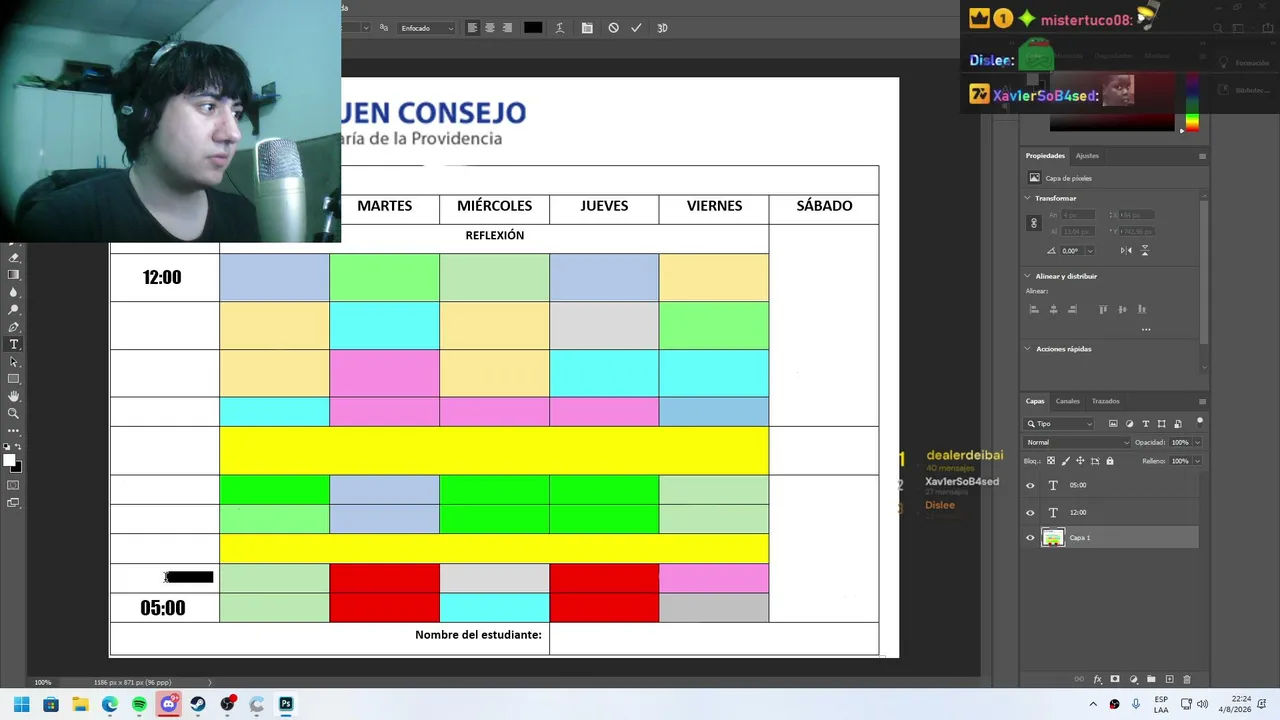
Task: Select the Horizontal Type tool
Action: pos(14,344)
